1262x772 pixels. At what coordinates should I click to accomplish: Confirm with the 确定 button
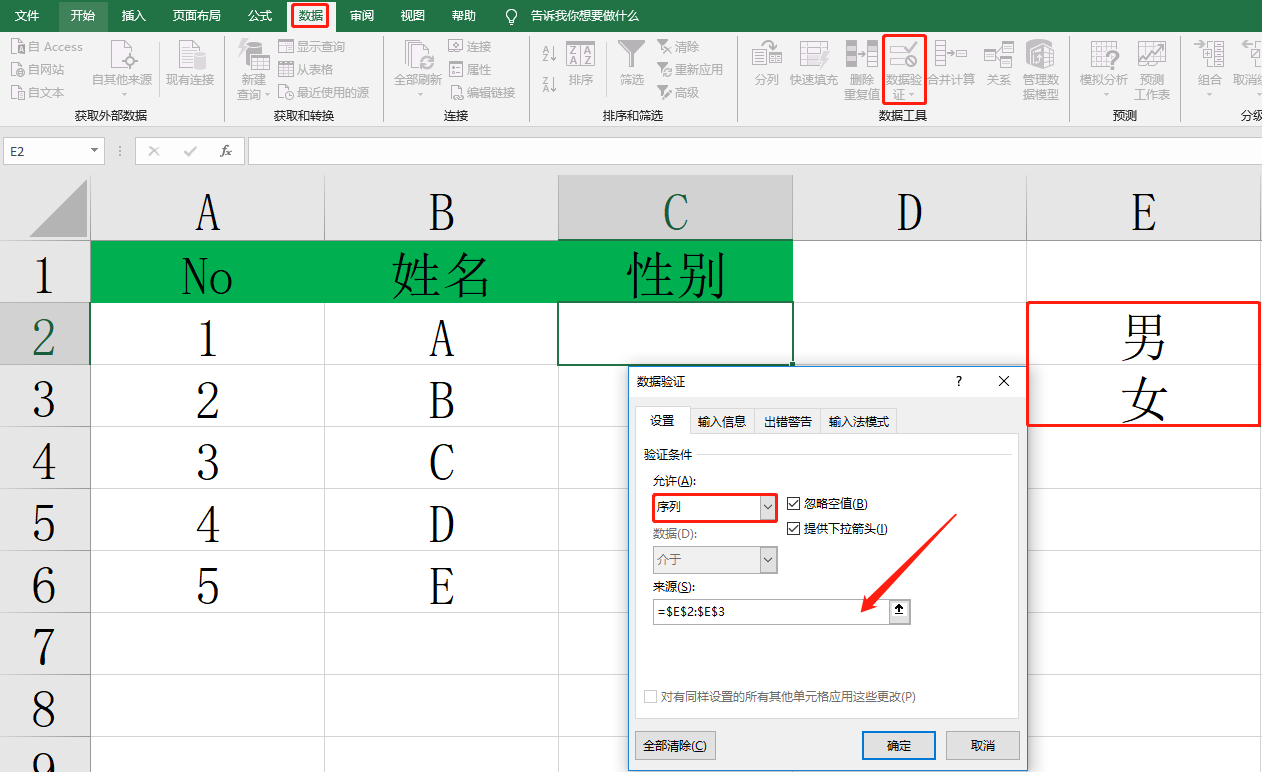899,746
